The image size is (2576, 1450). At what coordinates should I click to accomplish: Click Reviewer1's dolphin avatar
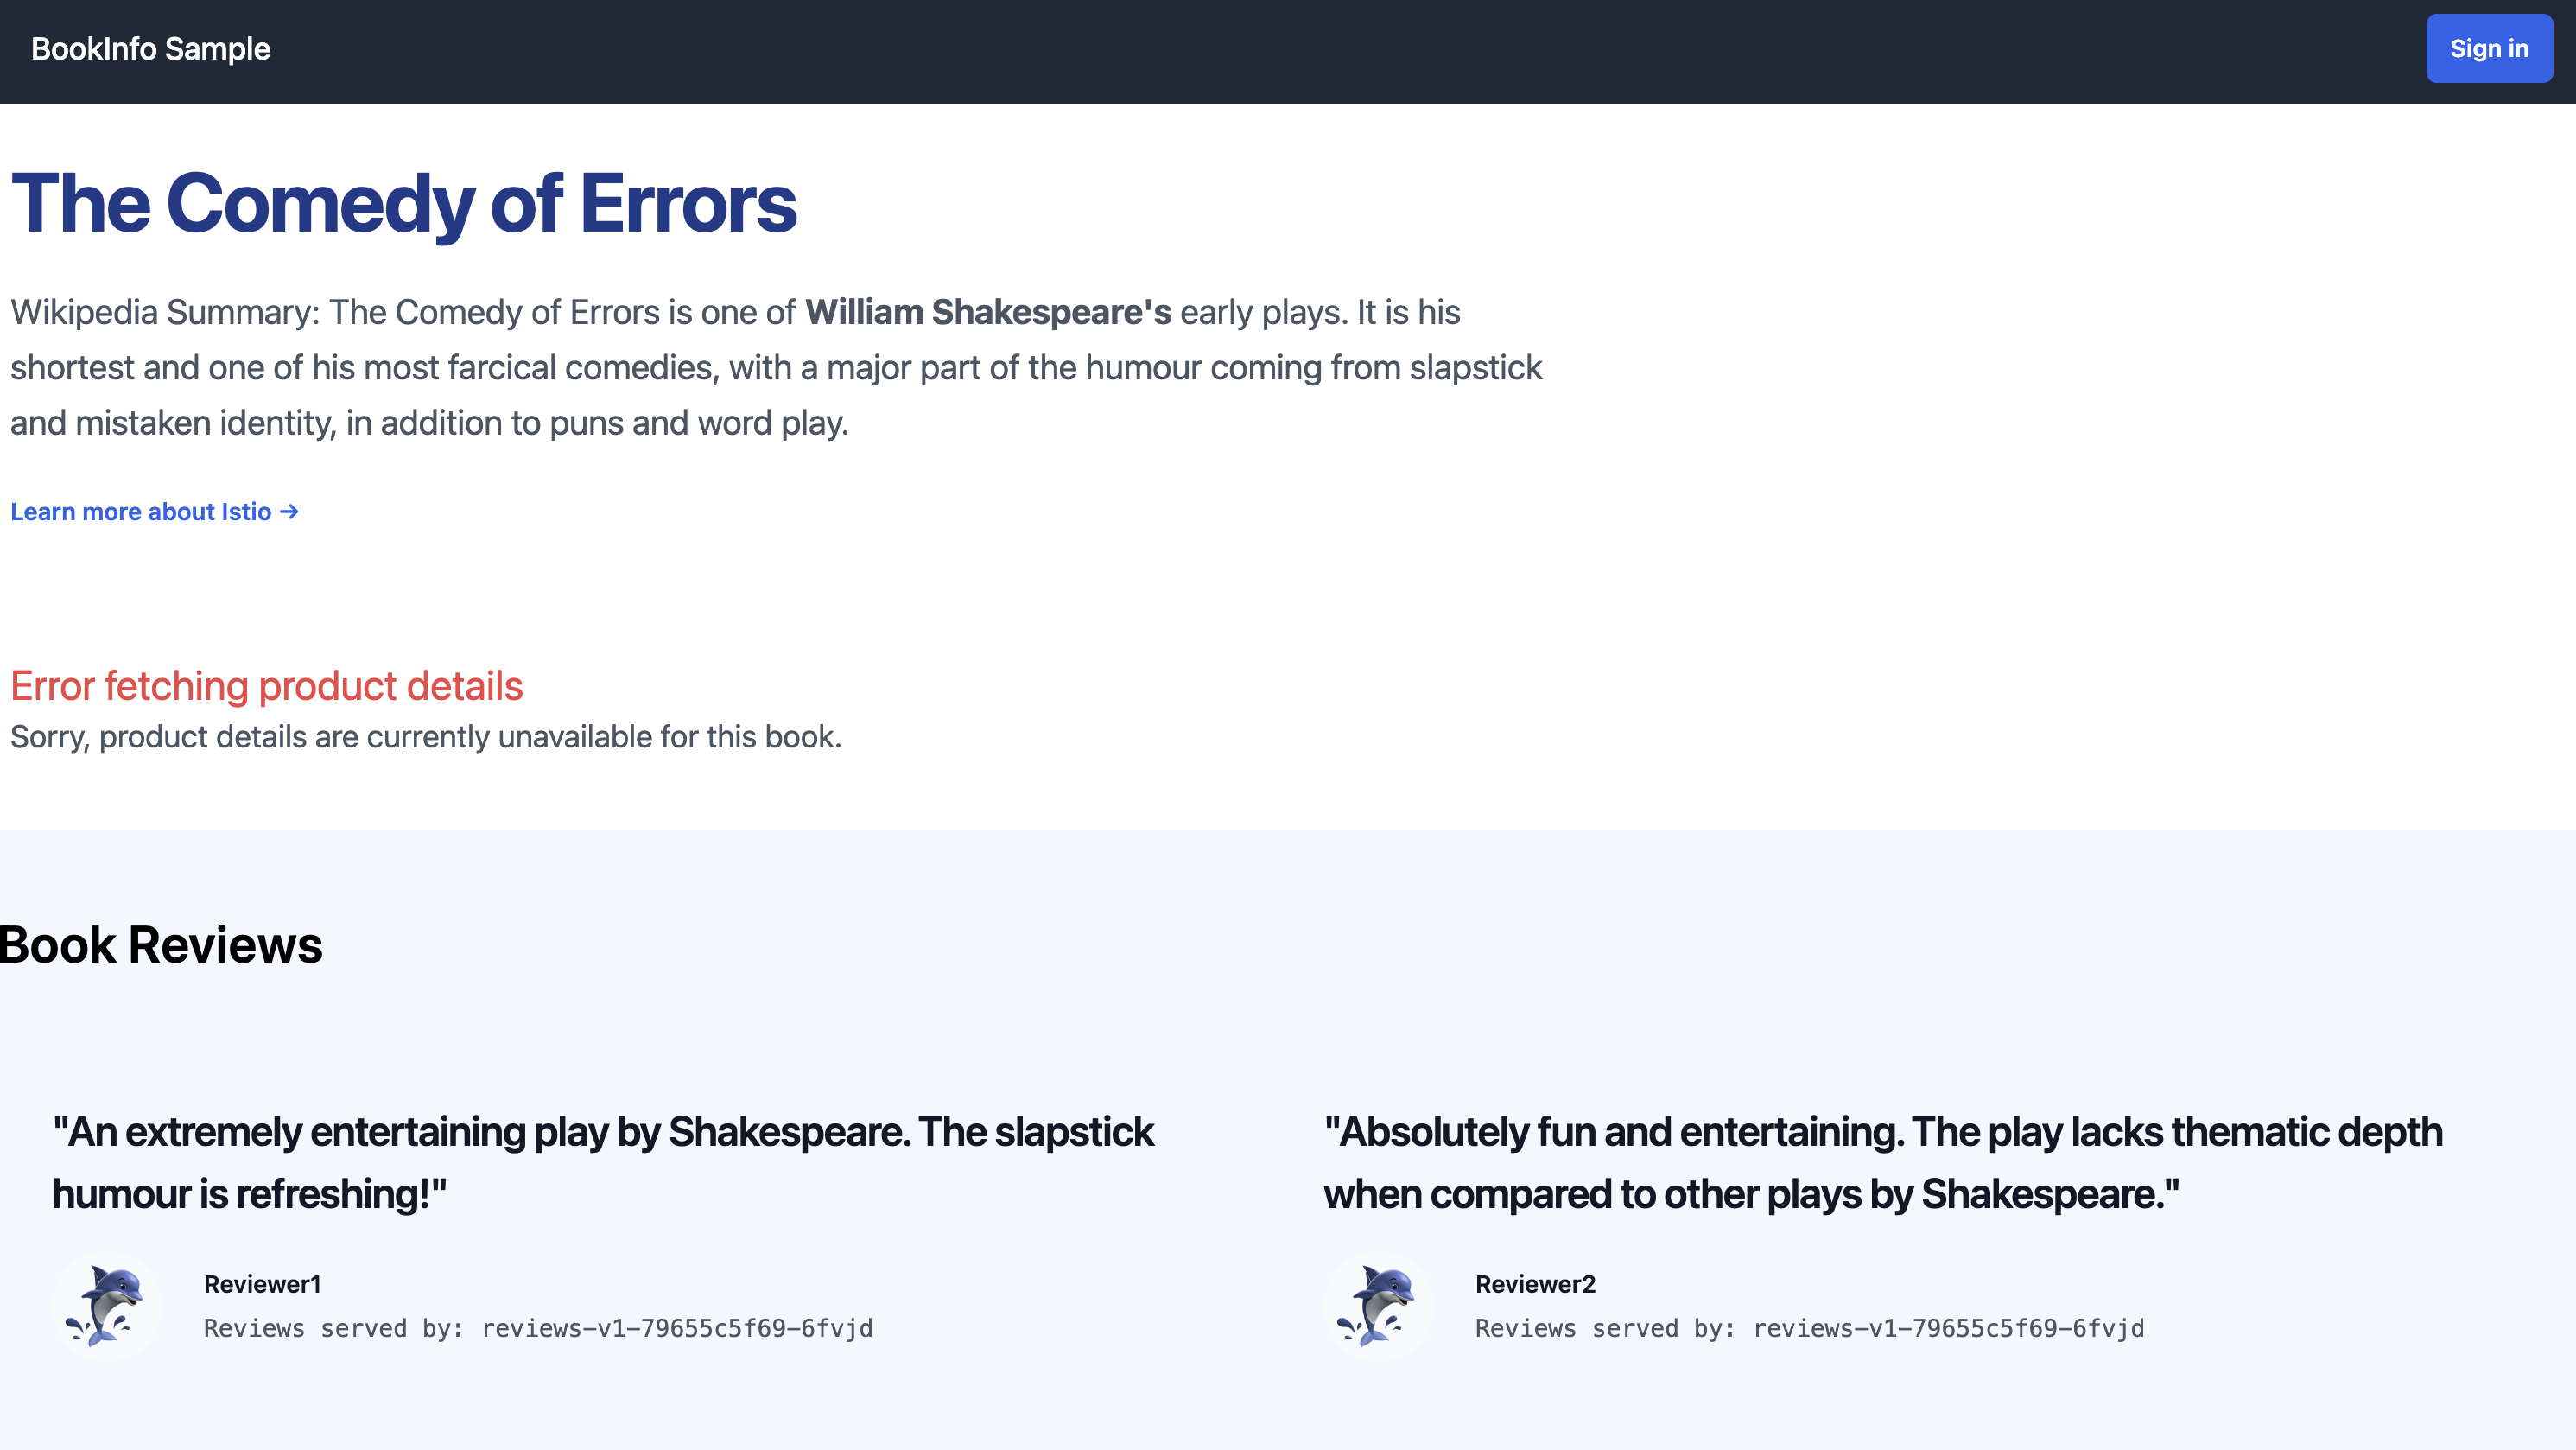[x=106, y=1306]
